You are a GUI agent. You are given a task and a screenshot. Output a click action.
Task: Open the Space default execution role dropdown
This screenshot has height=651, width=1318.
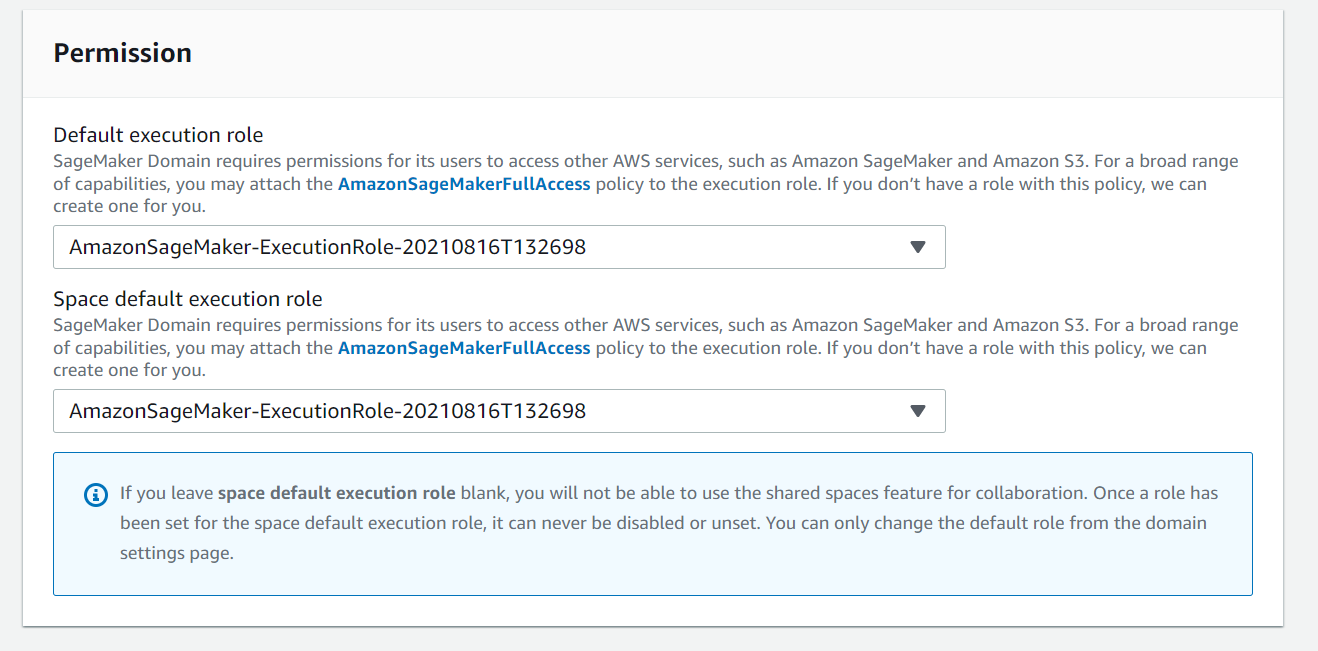pyautogui.click(x=499, y=411)
